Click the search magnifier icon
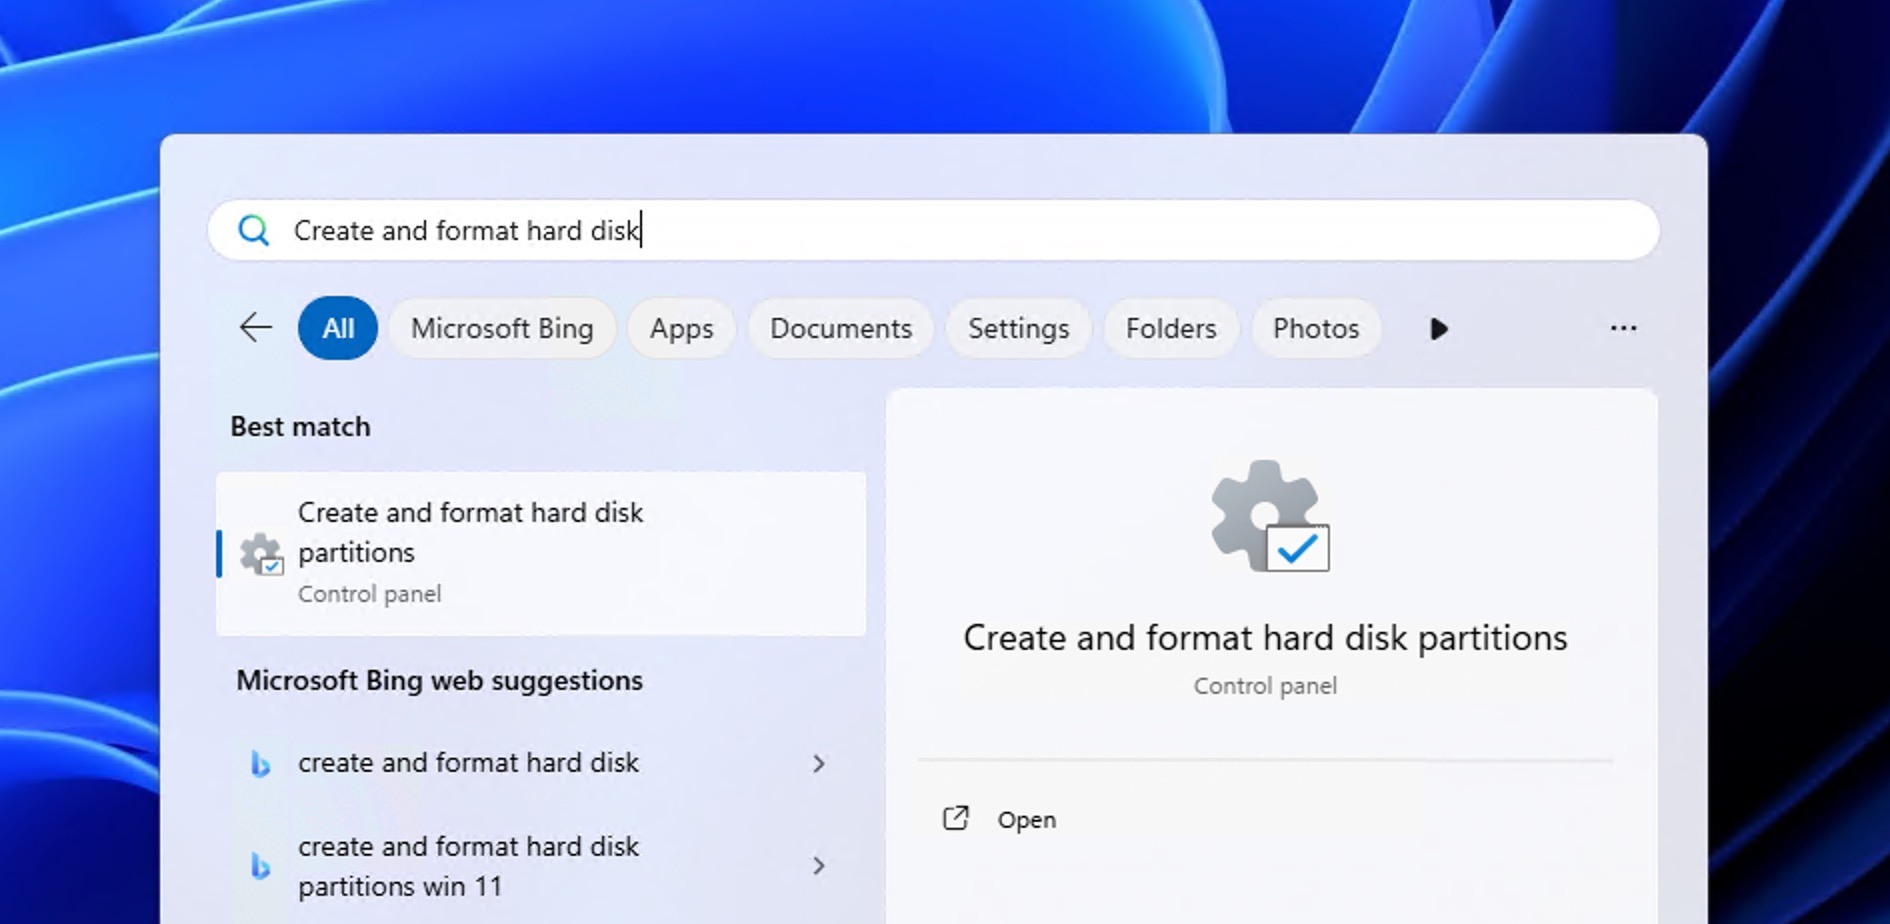1890x924 pixels. [x=255, y=230]
